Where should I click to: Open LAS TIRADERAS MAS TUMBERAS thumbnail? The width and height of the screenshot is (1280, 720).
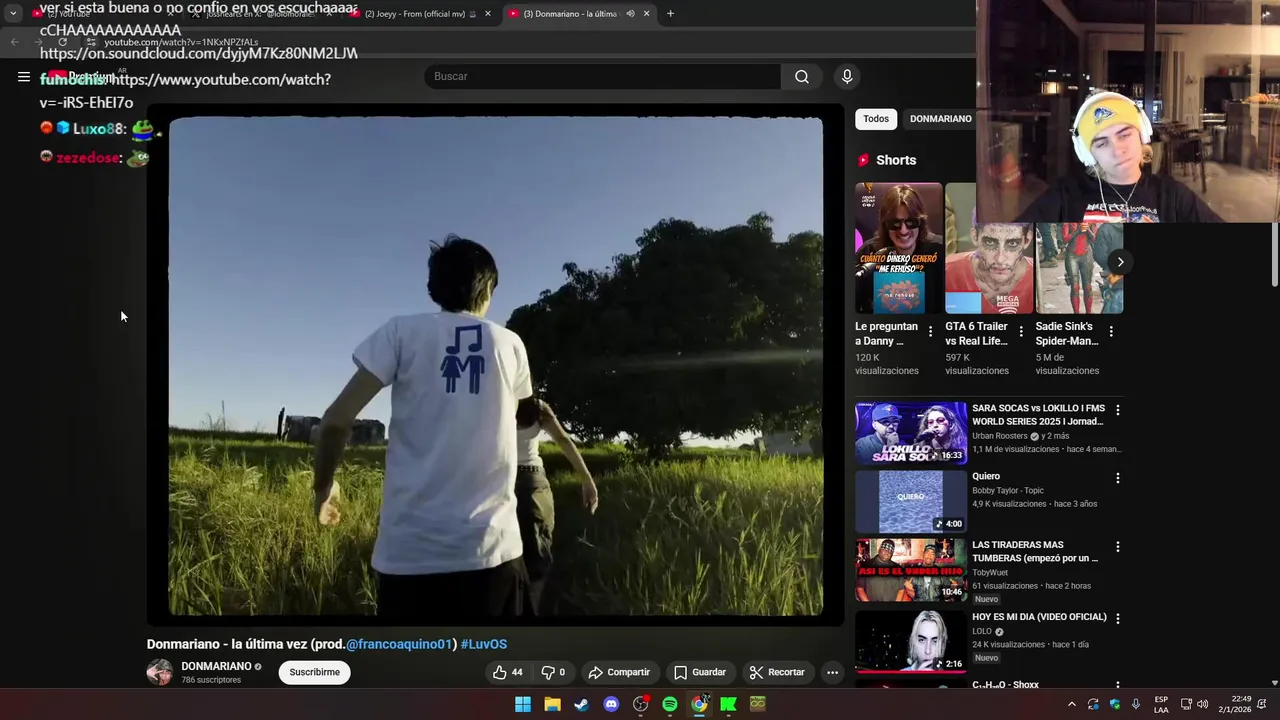tap(911, 570)
